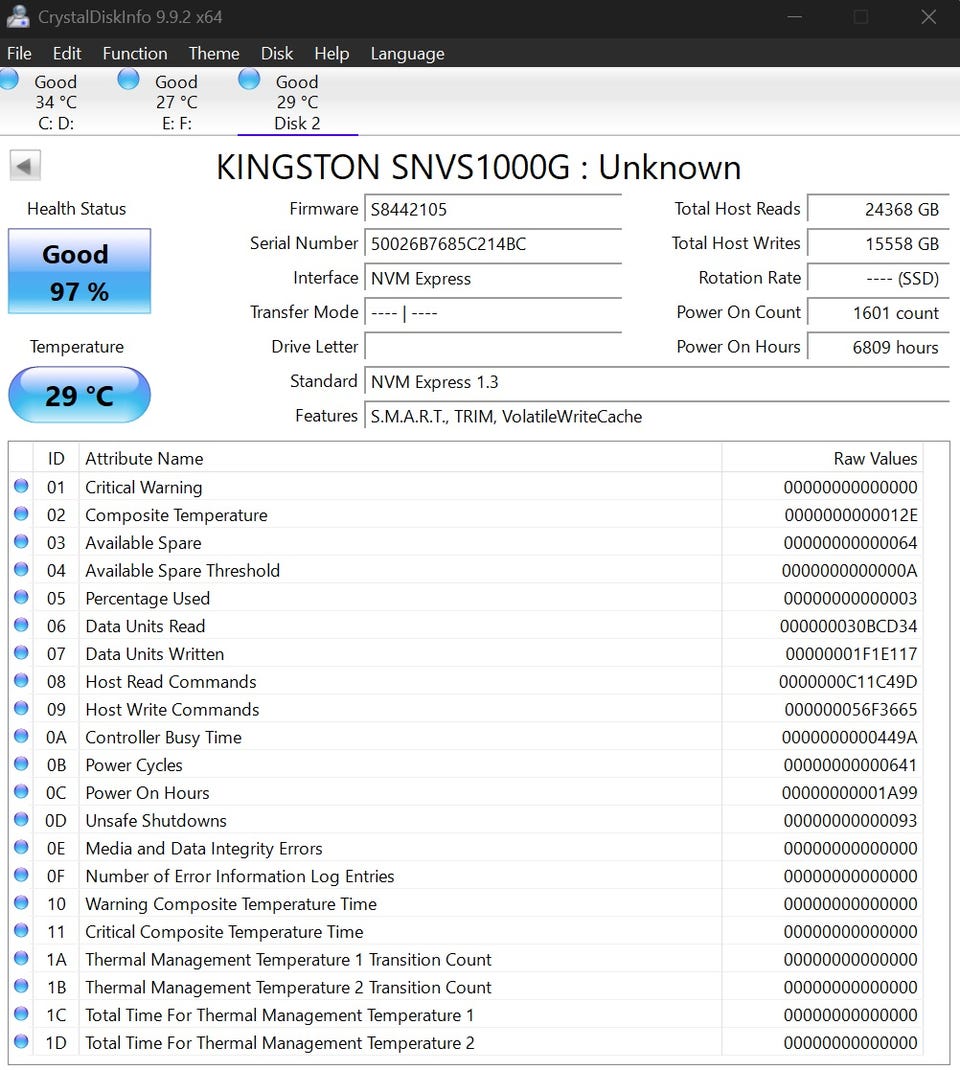Click status orb for Media and Data Integrity Errors
Screen dimensions: 960x1070
pyautogui.click(x=21, y=847)
